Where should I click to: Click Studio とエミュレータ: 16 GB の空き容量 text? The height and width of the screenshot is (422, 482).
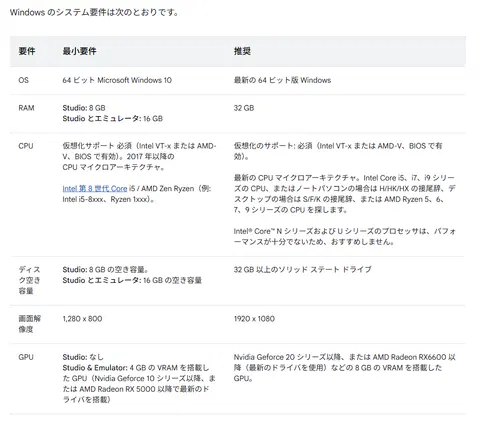pos(132,280)
